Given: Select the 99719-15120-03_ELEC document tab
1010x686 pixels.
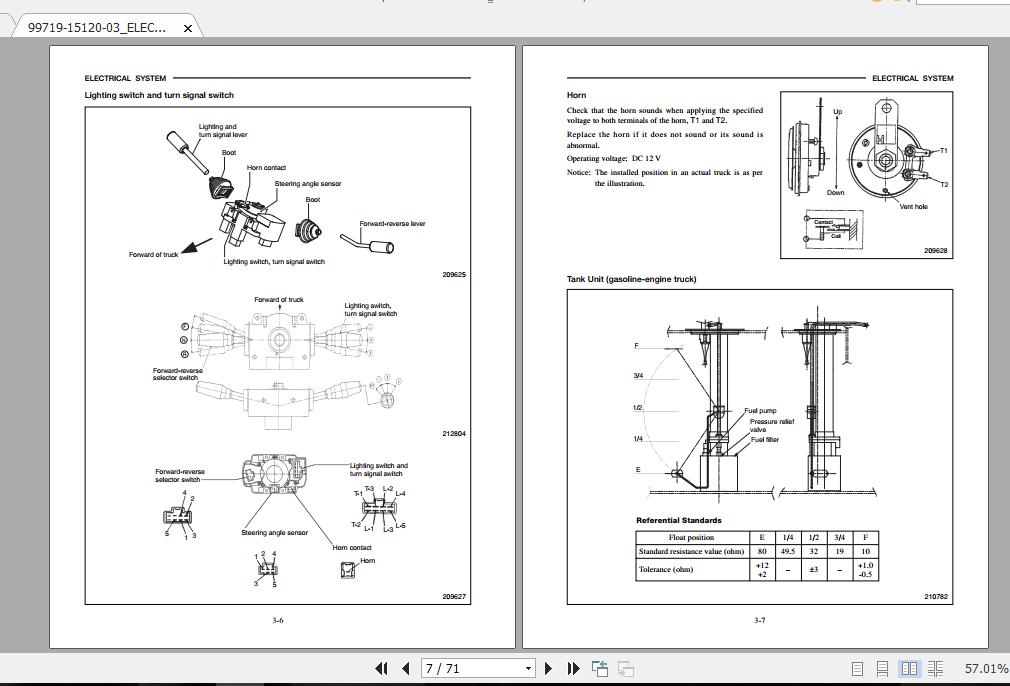Looking at the screenshot, I should coord(95,29).
